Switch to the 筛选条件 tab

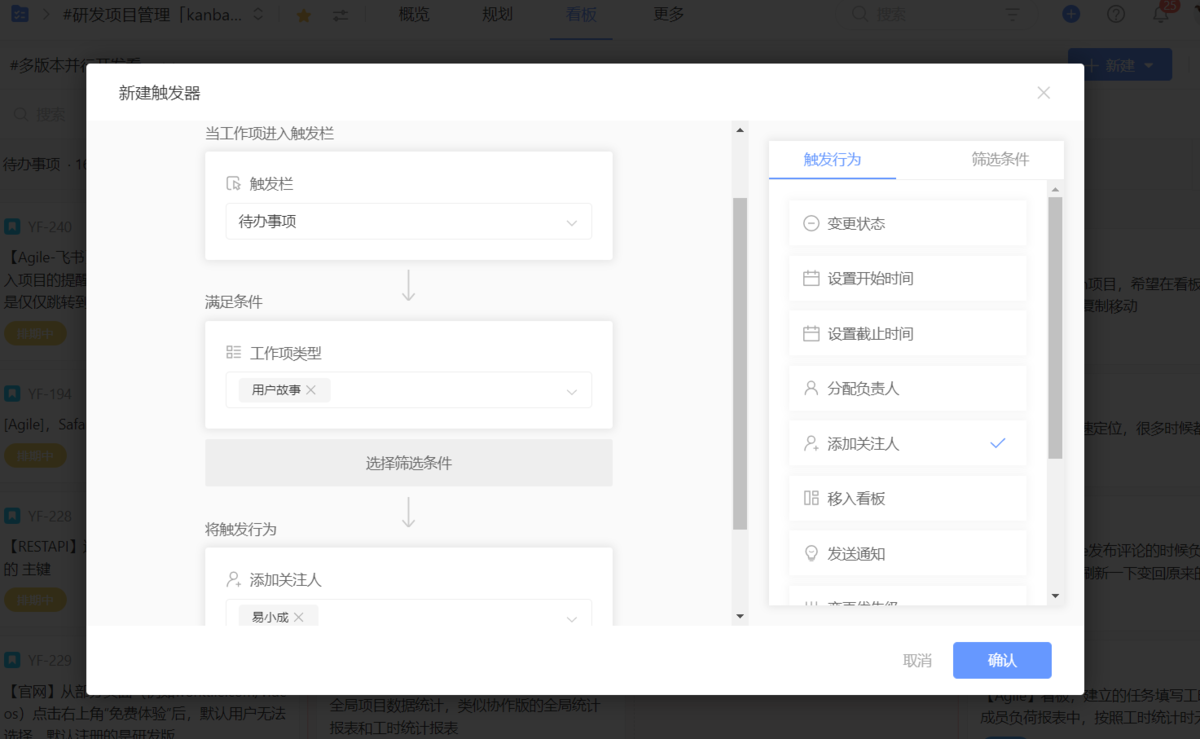pos(999,159)
